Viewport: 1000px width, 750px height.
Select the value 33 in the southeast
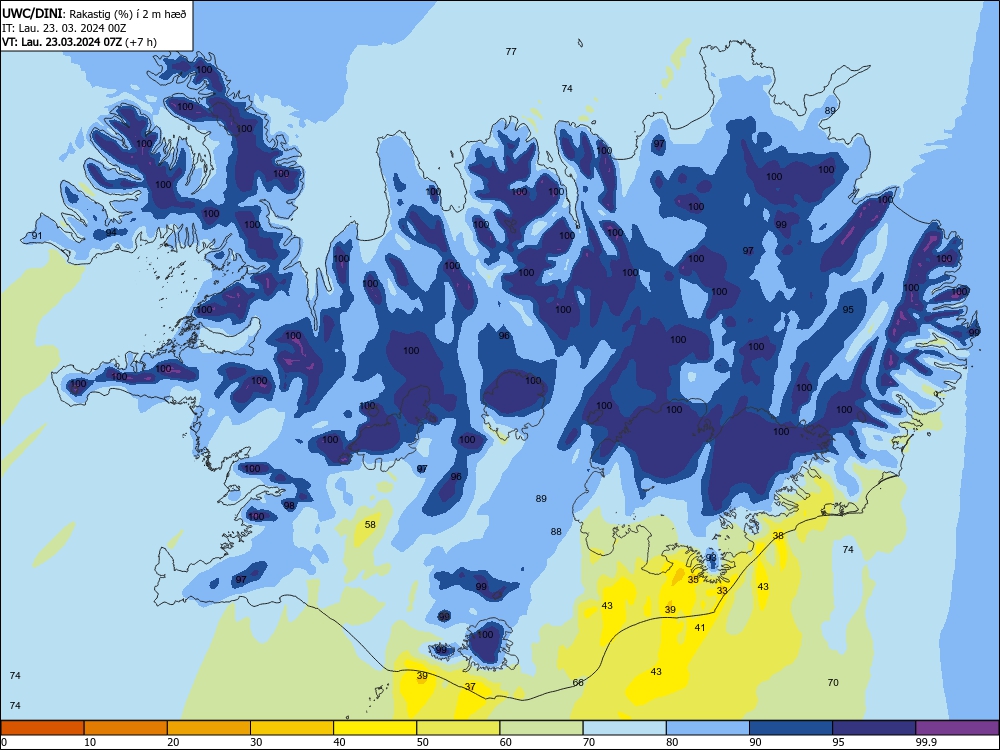722,591
